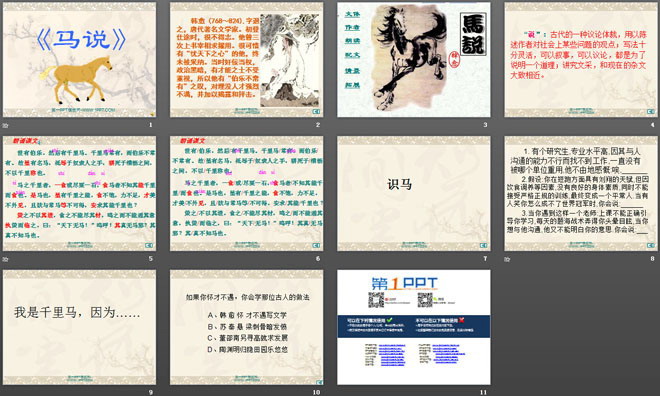Screen dimensions: 660x396
Task: Click the 韩愈 portrait painting on slide 2
Action: point(290,60)
